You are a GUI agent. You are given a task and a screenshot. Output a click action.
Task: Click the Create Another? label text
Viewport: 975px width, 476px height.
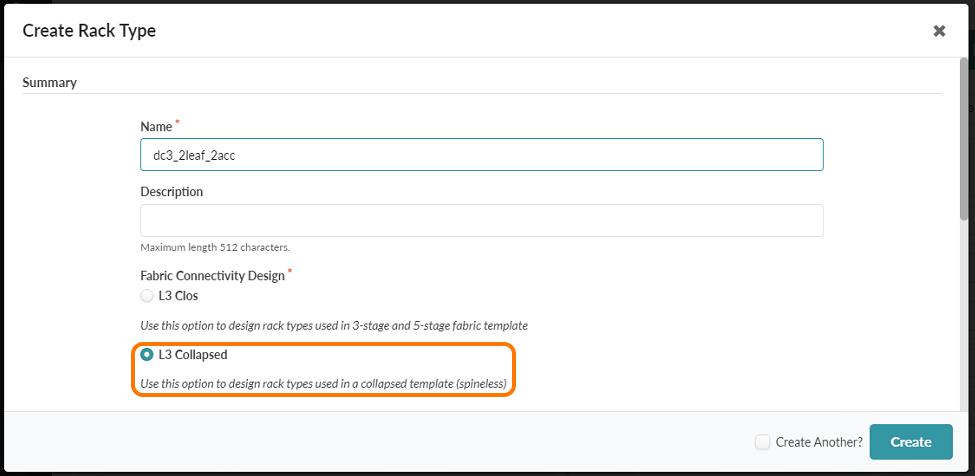[x=819, y=442]
